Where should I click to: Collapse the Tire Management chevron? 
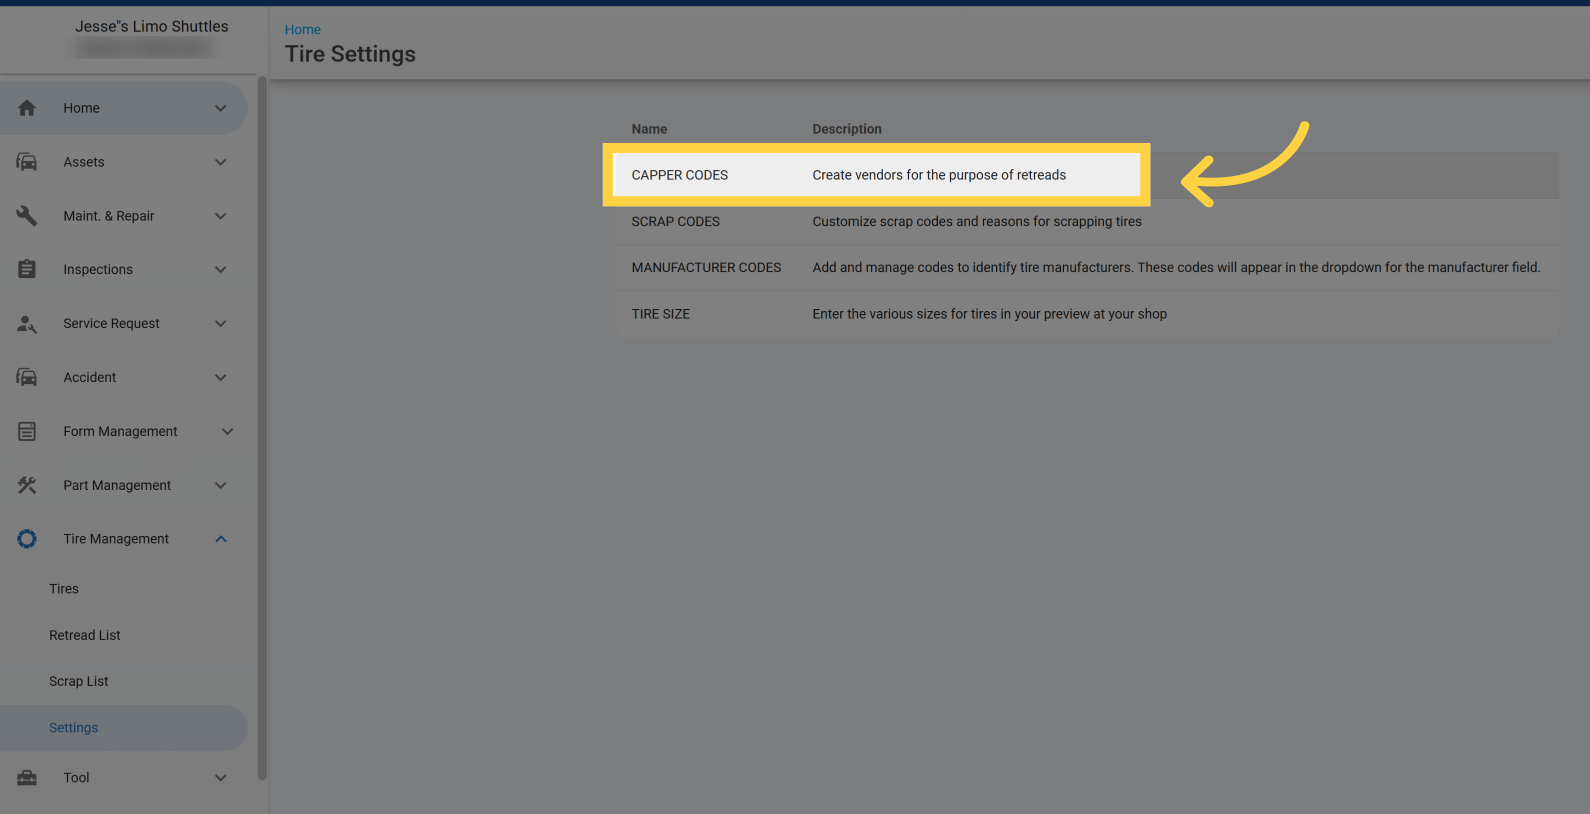(221, 539)
